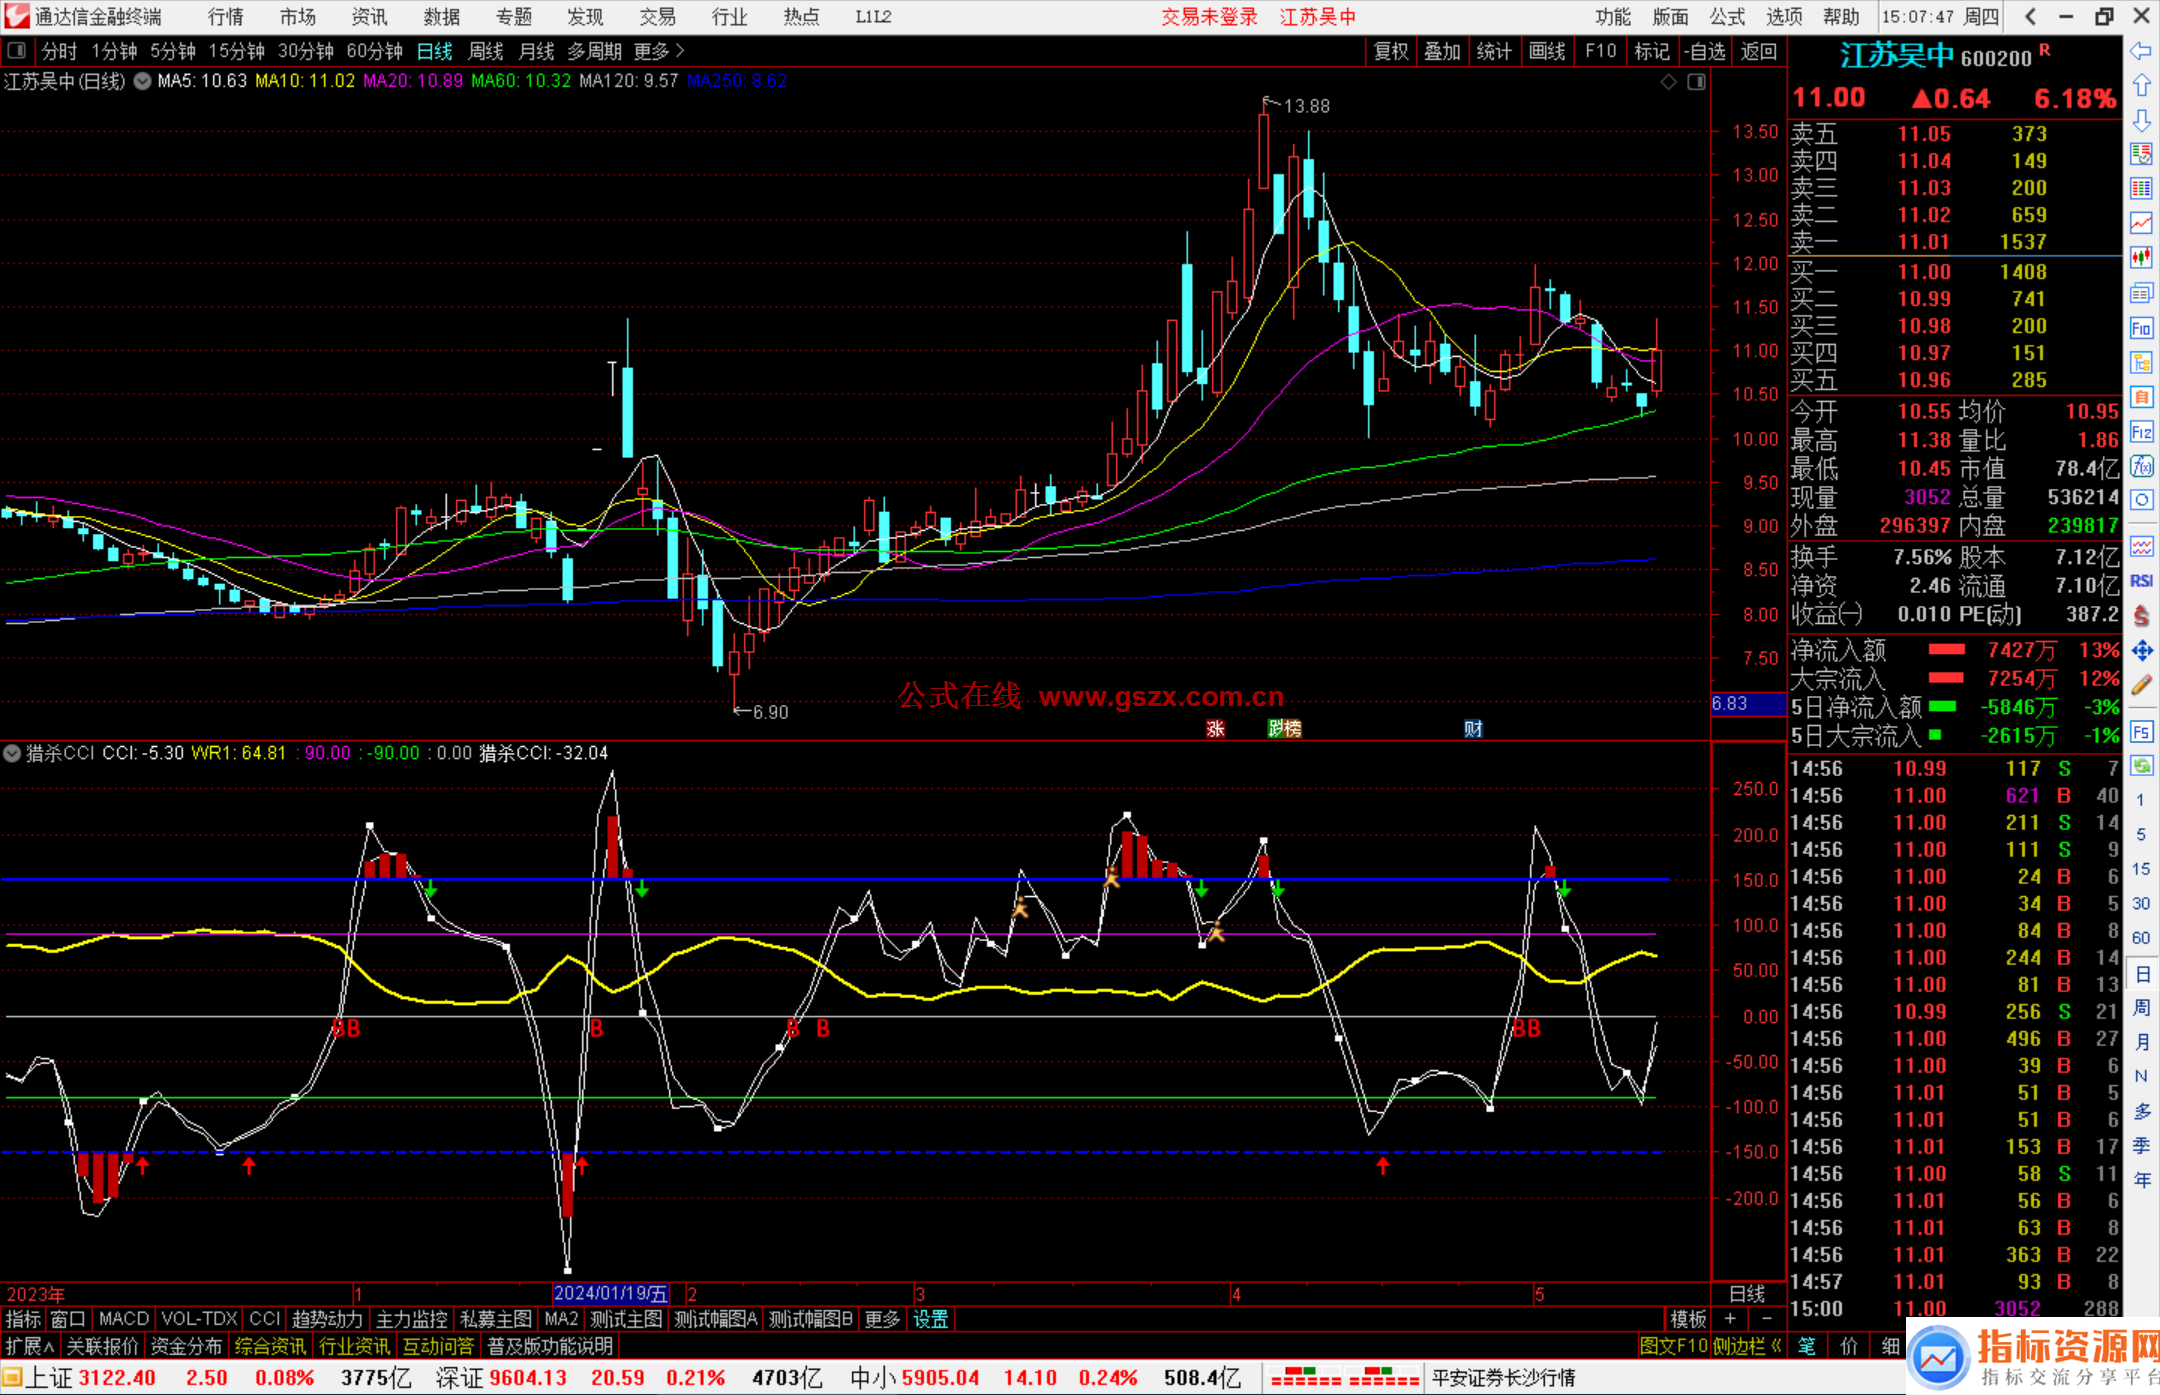This screenshot has width=2160, height=1395.
Task: Open the 模板 template dropdown
Action: [x=1688, y=1319]
